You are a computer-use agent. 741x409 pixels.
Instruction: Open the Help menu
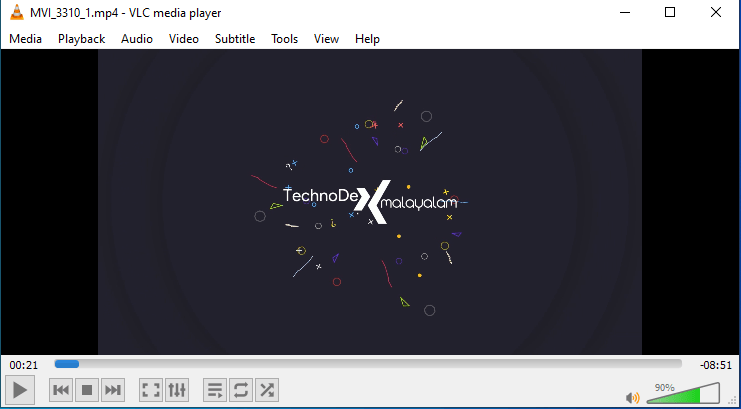[x=367, y=39]
